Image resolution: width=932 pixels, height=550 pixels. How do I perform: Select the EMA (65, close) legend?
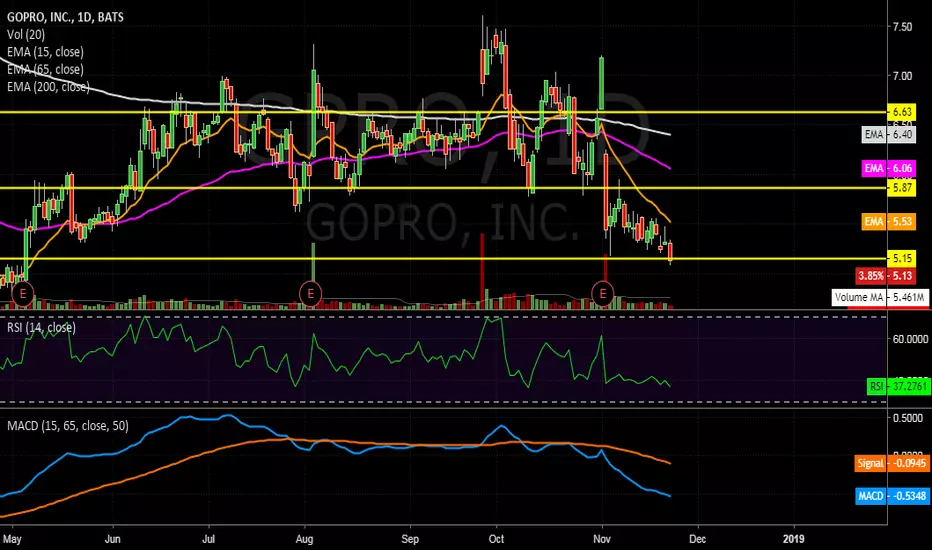point(45,69)
